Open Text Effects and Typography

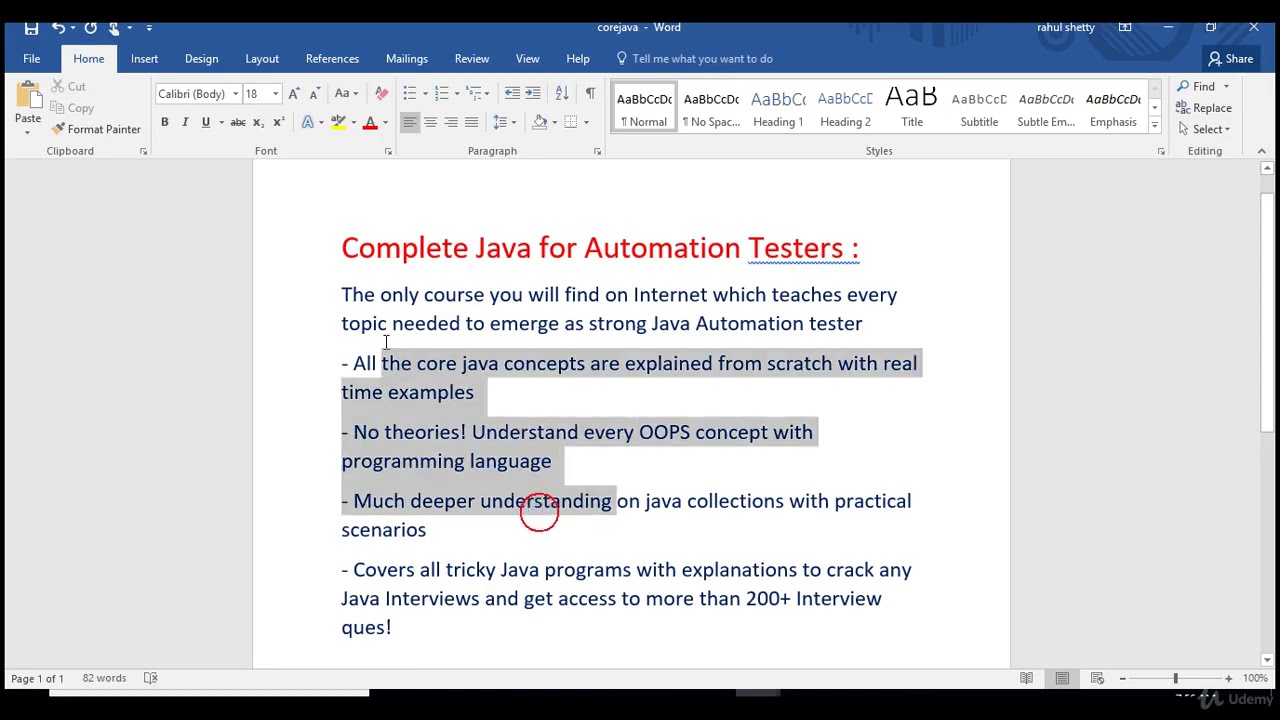pyautogui.click(x=308, y=122)
